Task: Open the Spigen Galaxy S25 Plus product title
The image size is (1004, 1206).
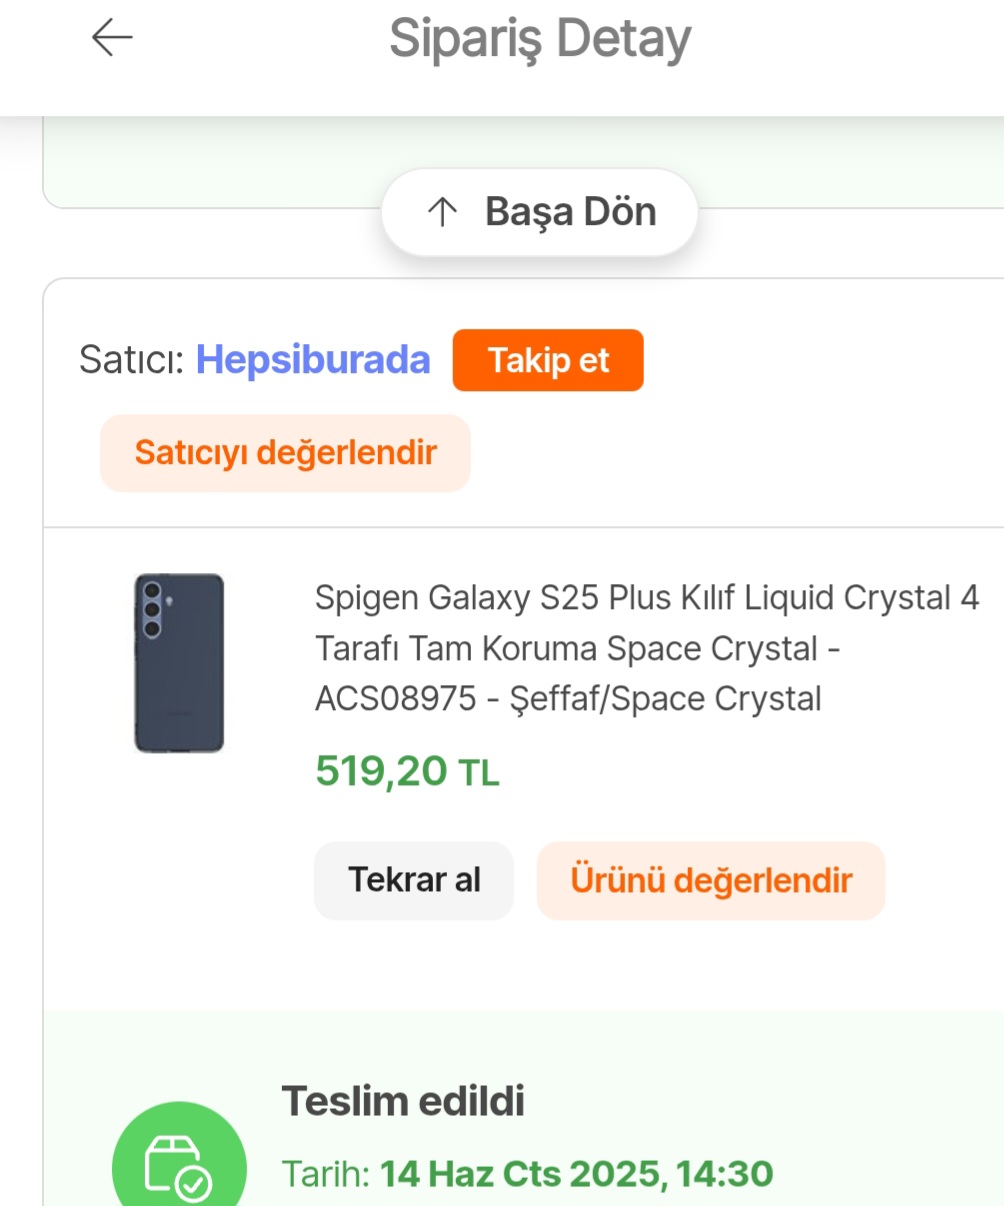Action: click(647, 648)
